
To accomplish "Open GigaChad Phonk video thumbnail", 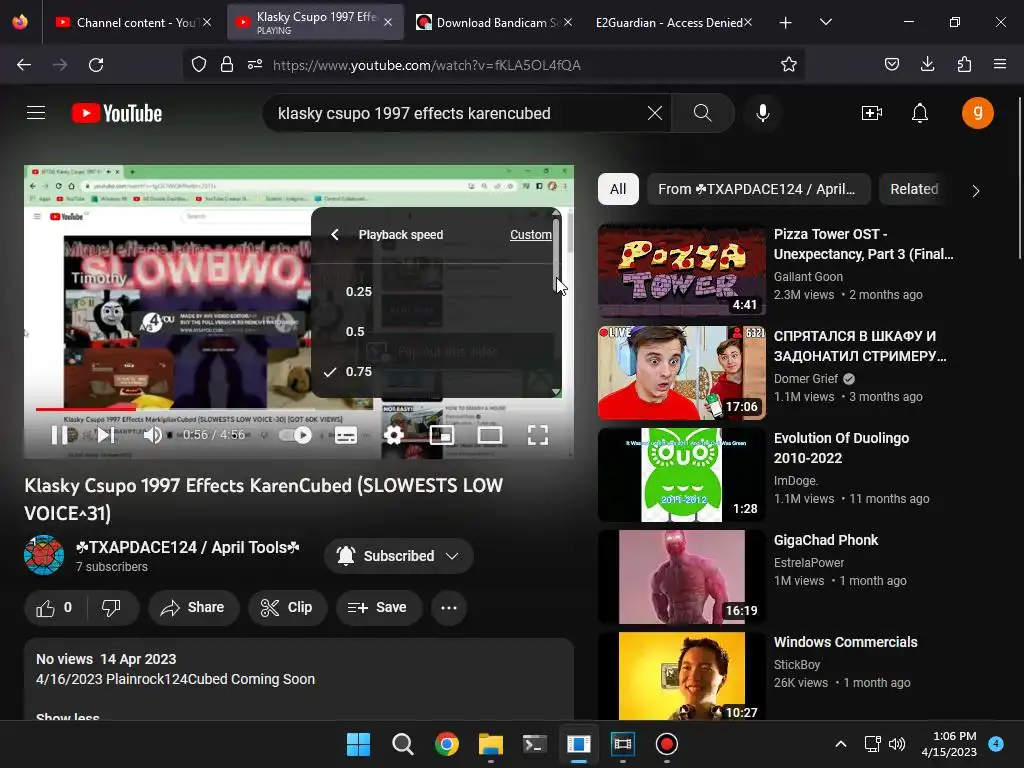I will point(681,577).
